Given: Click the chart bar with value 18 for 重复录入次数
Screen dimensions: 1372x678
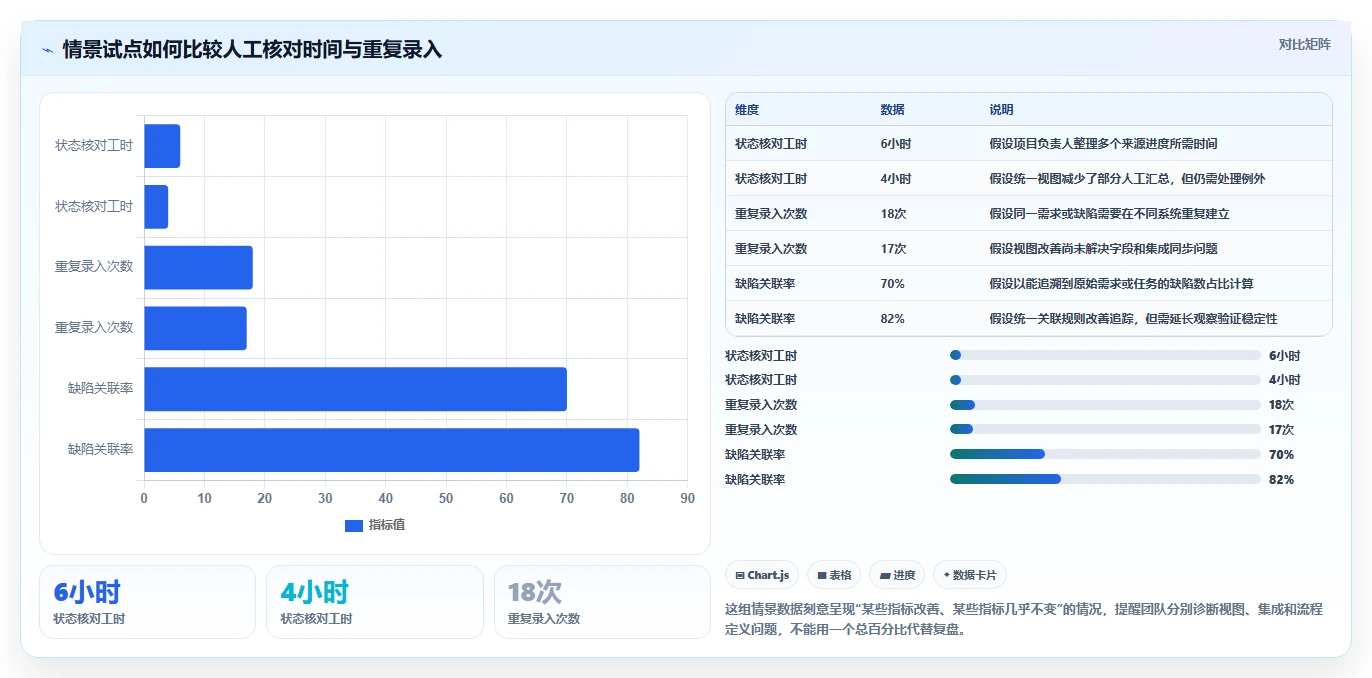Looking at the screenshot, I should click(198, 268).
